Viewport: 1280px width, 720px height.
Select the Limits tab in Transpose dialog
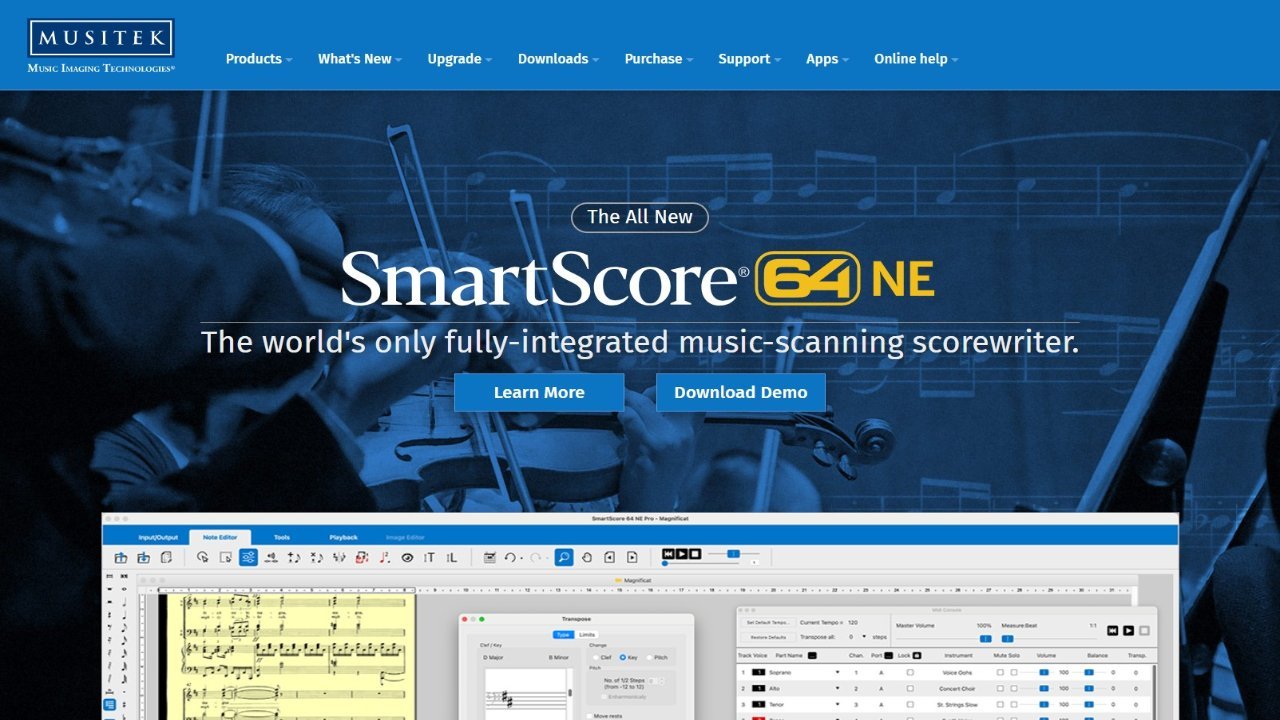point(587,635)
